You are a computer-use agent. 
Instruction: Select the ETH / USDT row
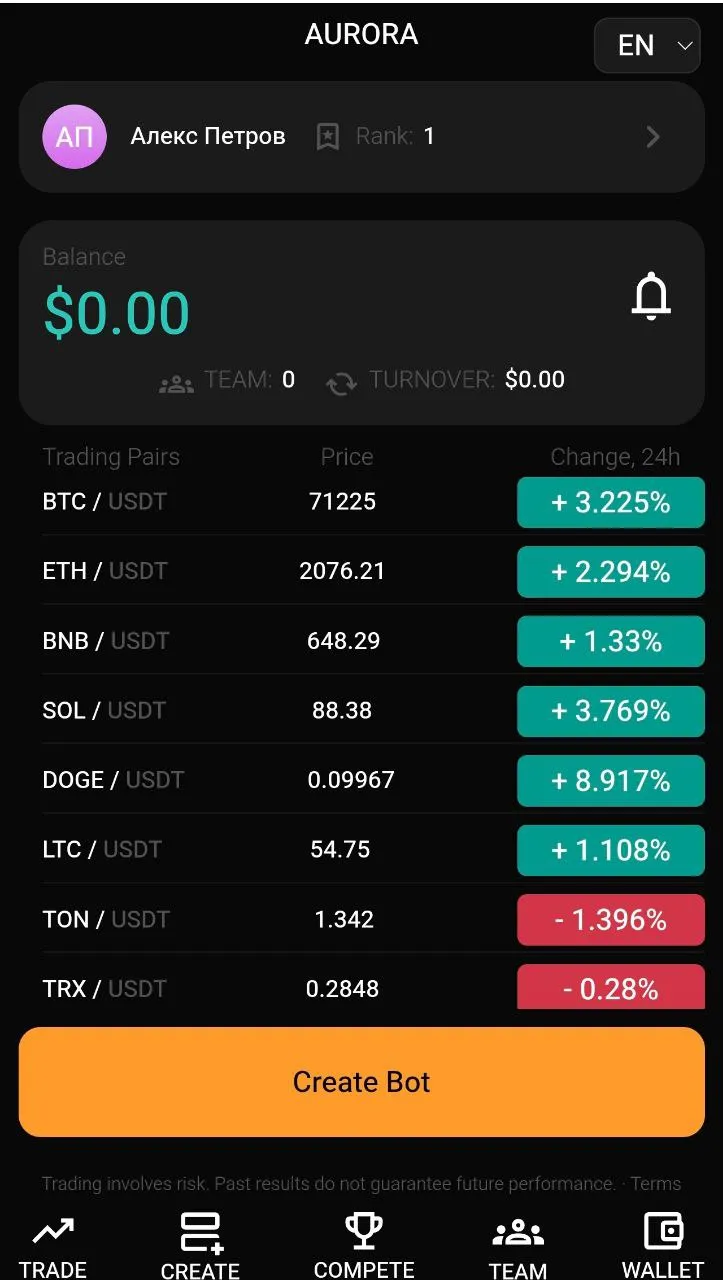pos(362,571)
